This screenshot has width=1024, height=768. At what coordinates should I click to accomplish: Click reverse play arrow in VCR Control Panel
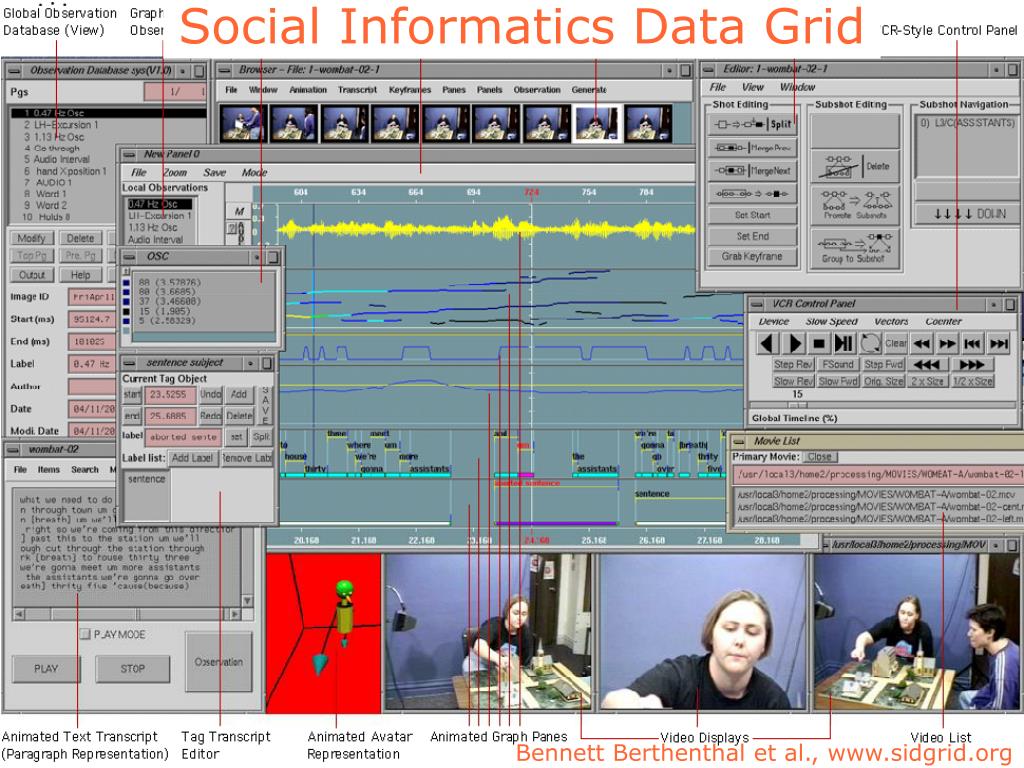pyautogui.click(x=768, y=343)
